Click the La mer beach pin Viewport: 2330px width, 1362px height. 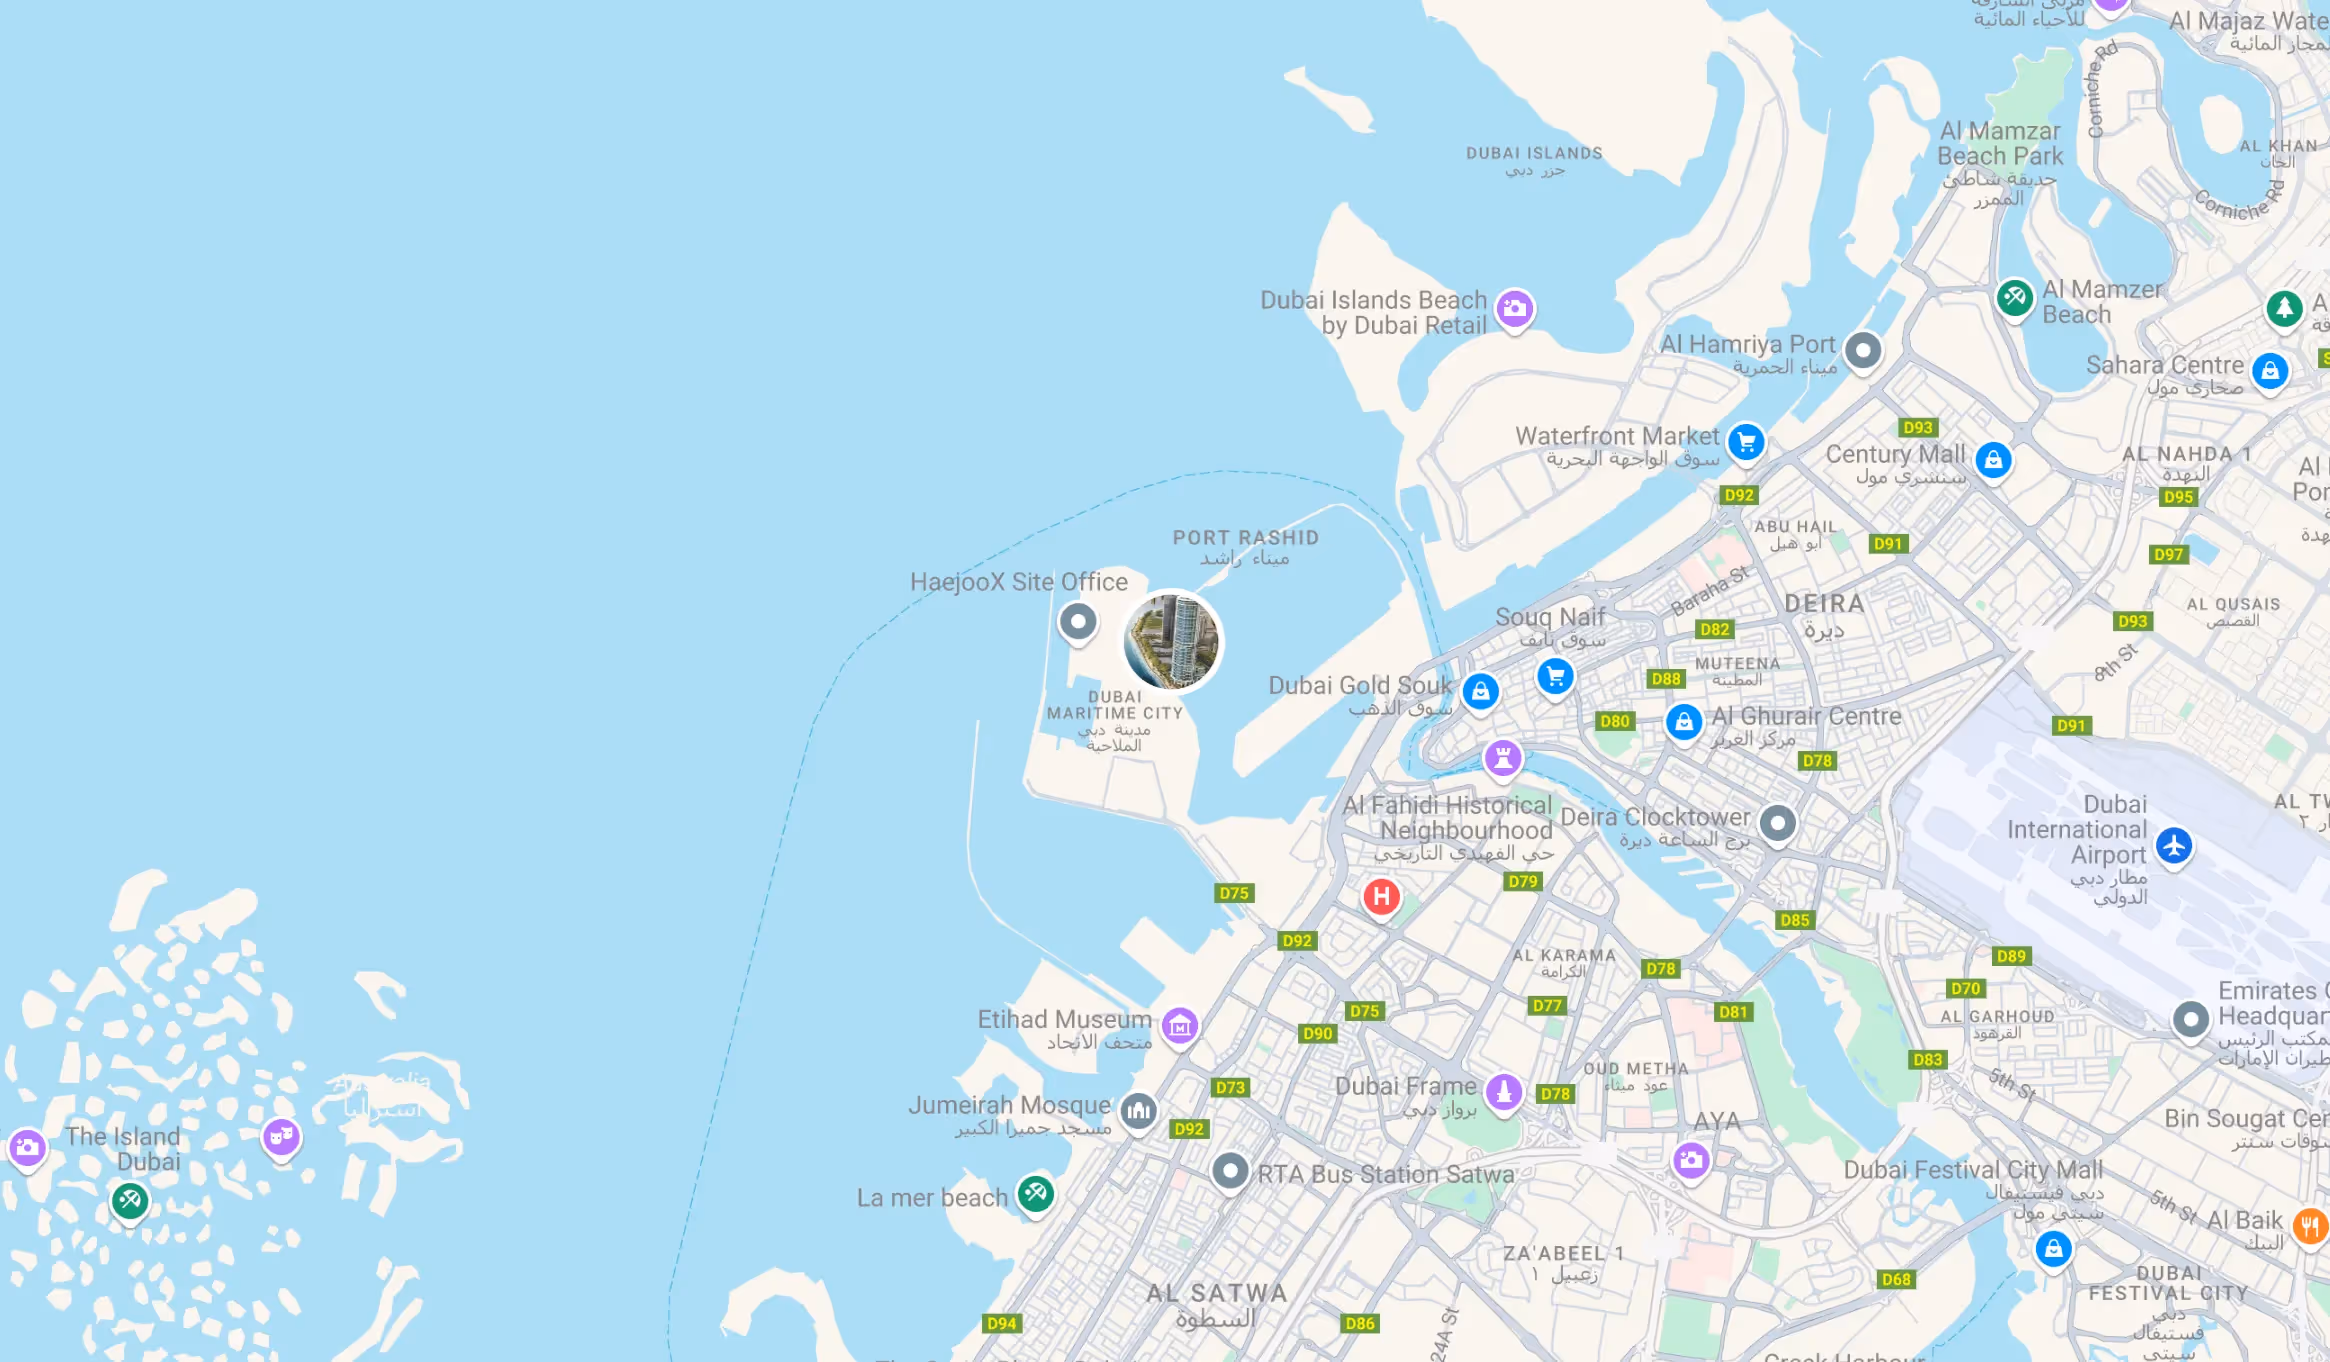click(1036, 1194)
